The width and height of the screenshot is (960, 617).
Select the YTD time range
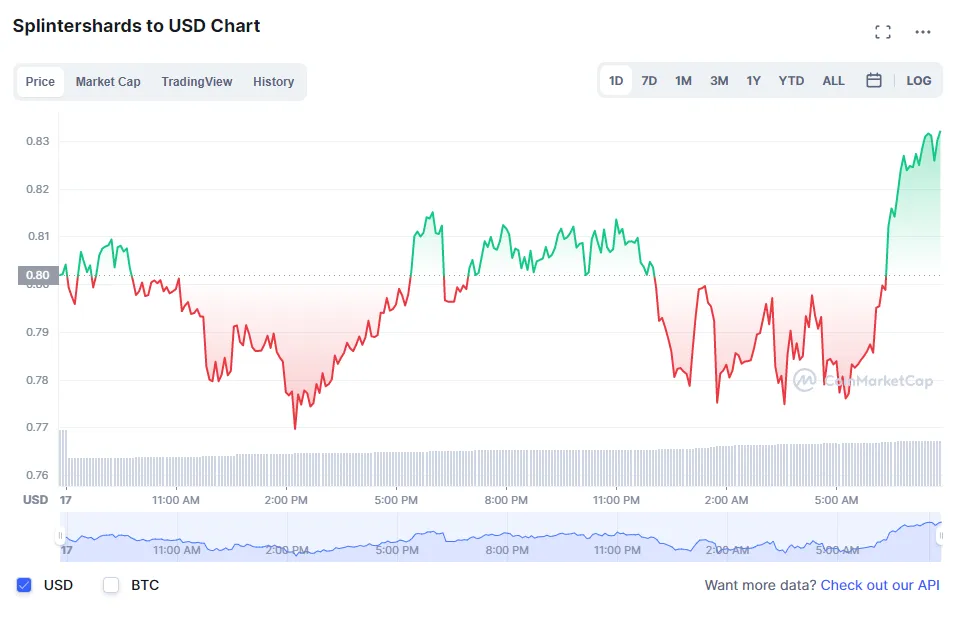click(791, 81)
